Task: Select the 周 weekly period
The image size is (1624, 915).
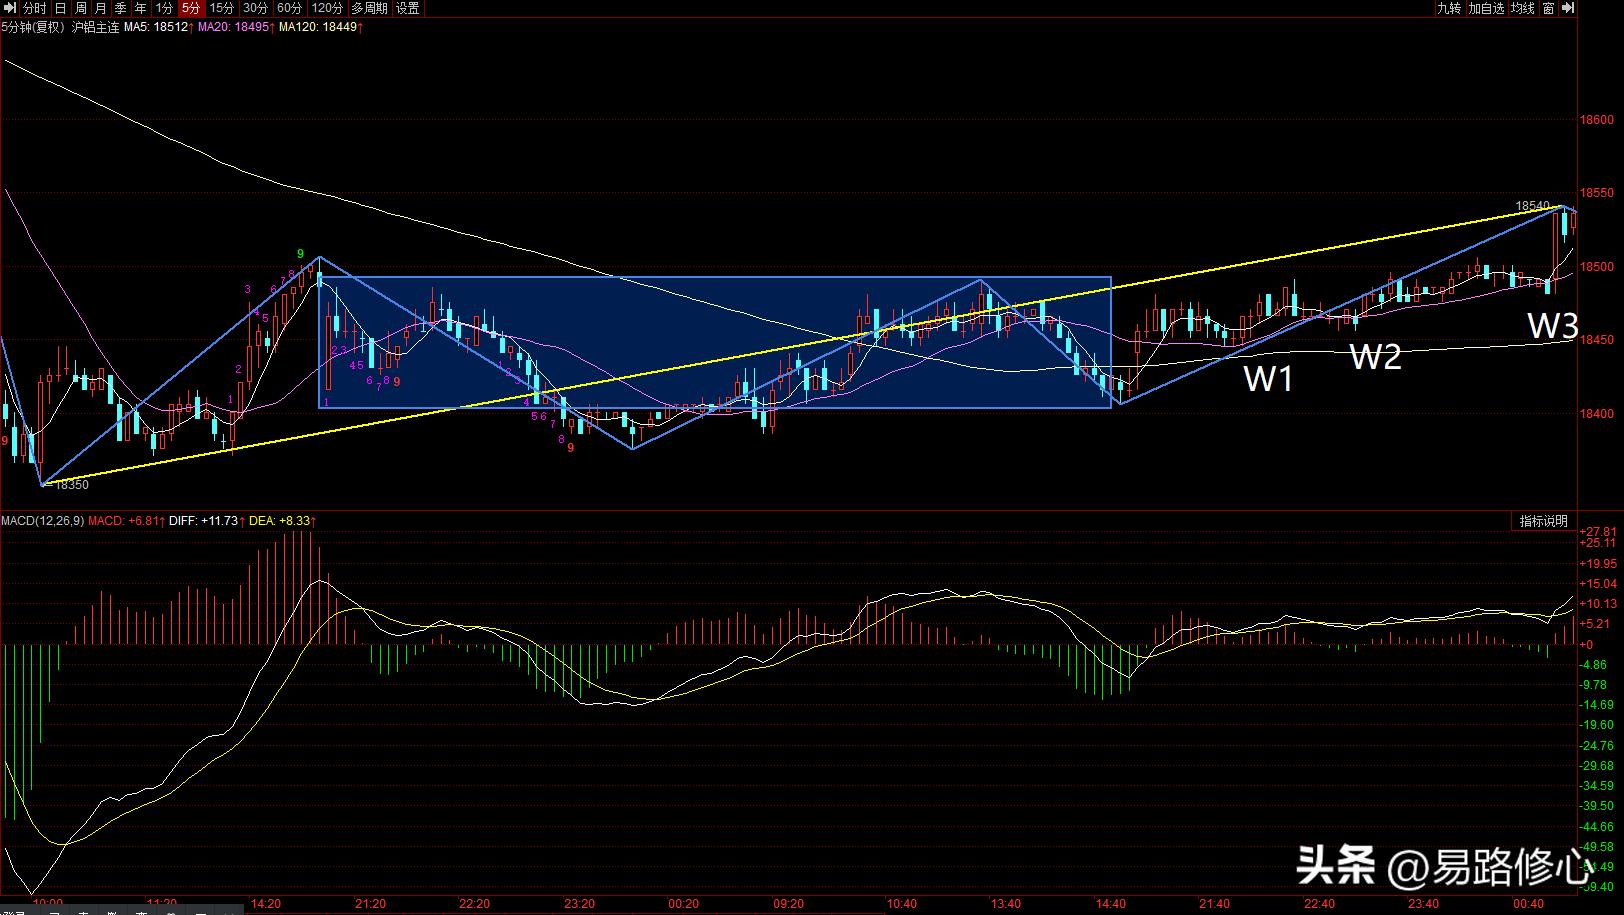Action: coord(81,8)
